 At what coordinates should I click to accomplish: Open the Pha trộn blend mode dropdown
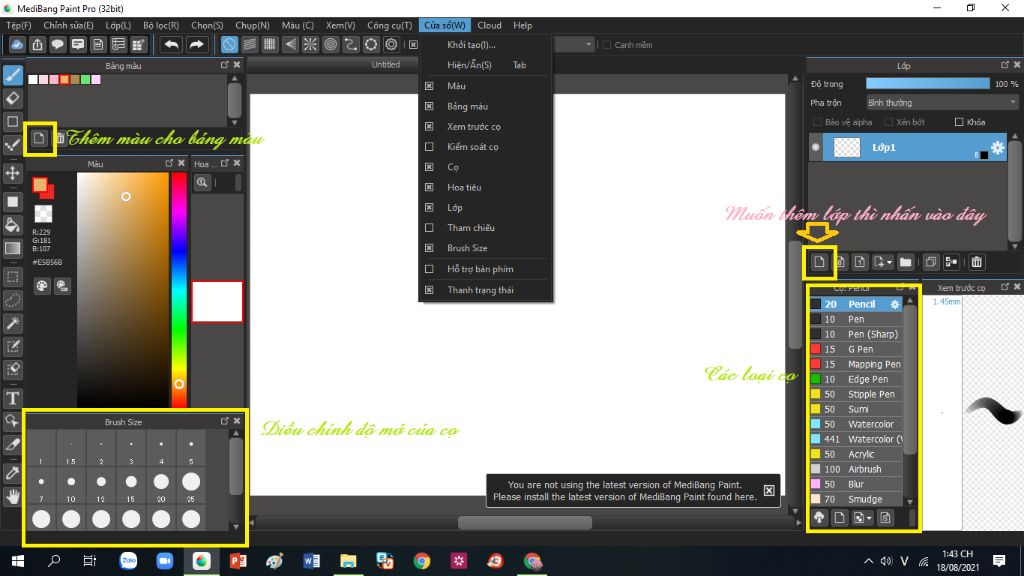pyautogui.click(x=942, y=103)
